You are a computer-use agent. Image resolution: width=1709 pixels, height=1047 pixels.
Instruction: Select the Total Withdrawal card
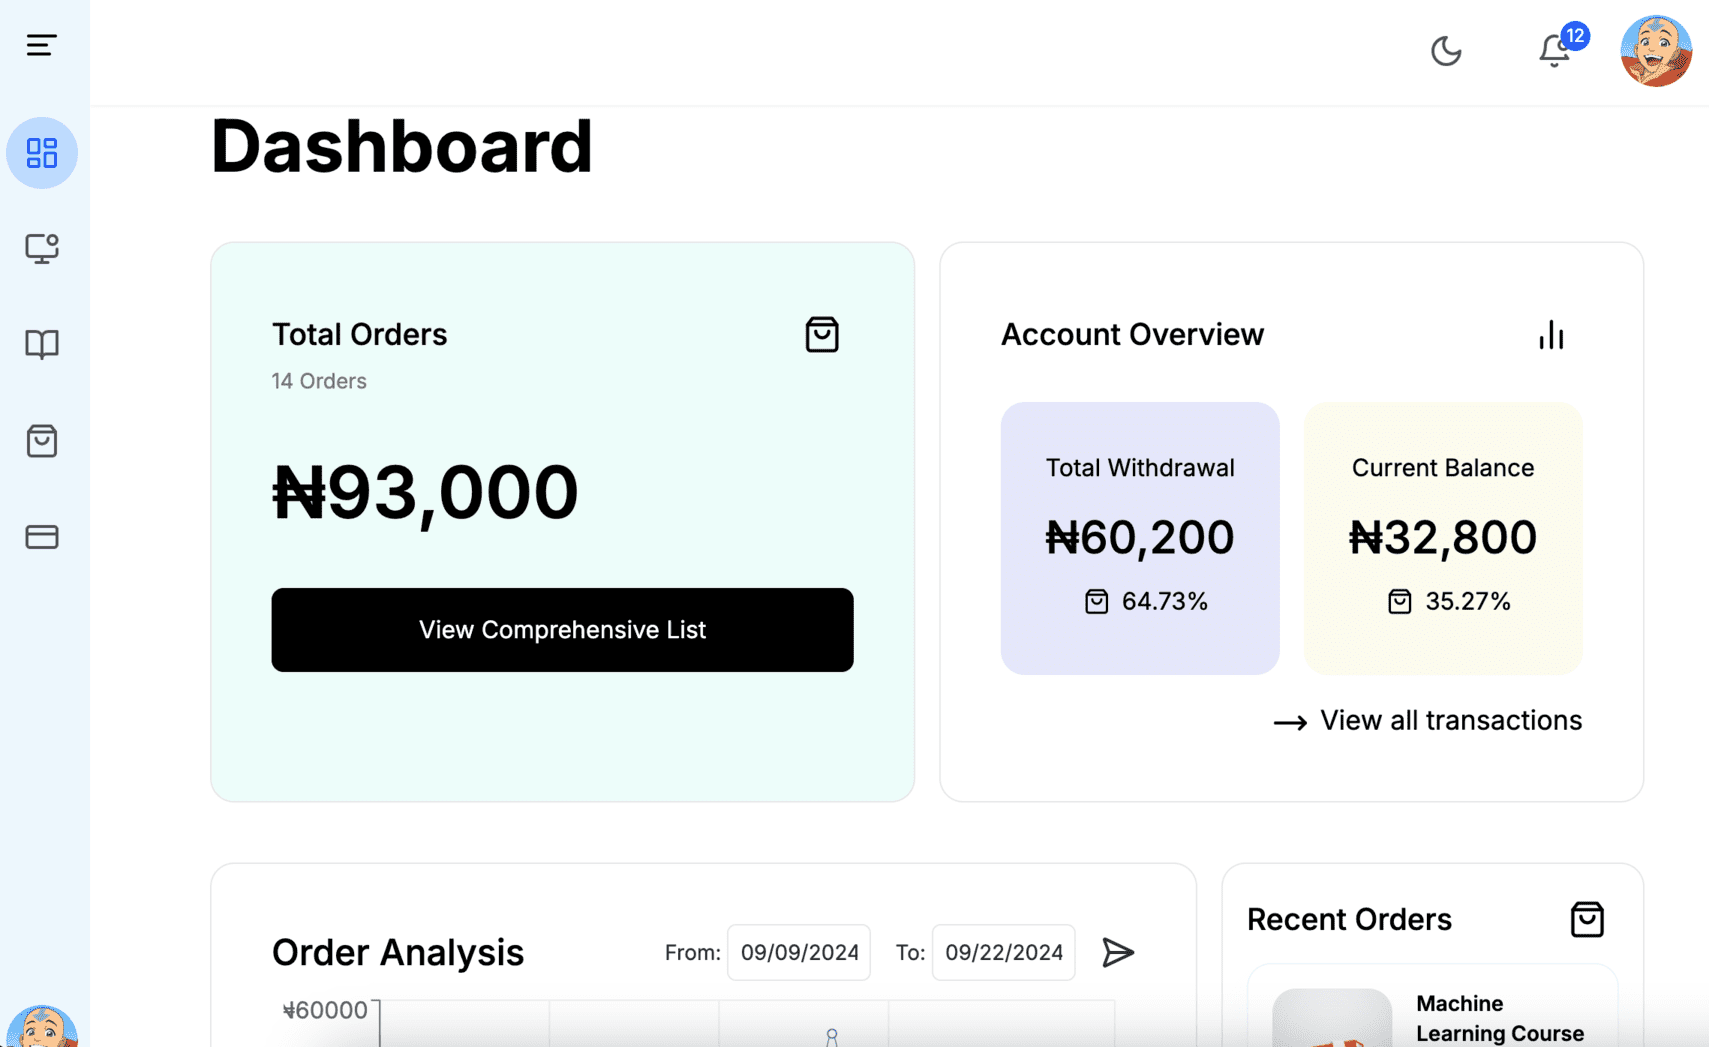(1140, 538)
